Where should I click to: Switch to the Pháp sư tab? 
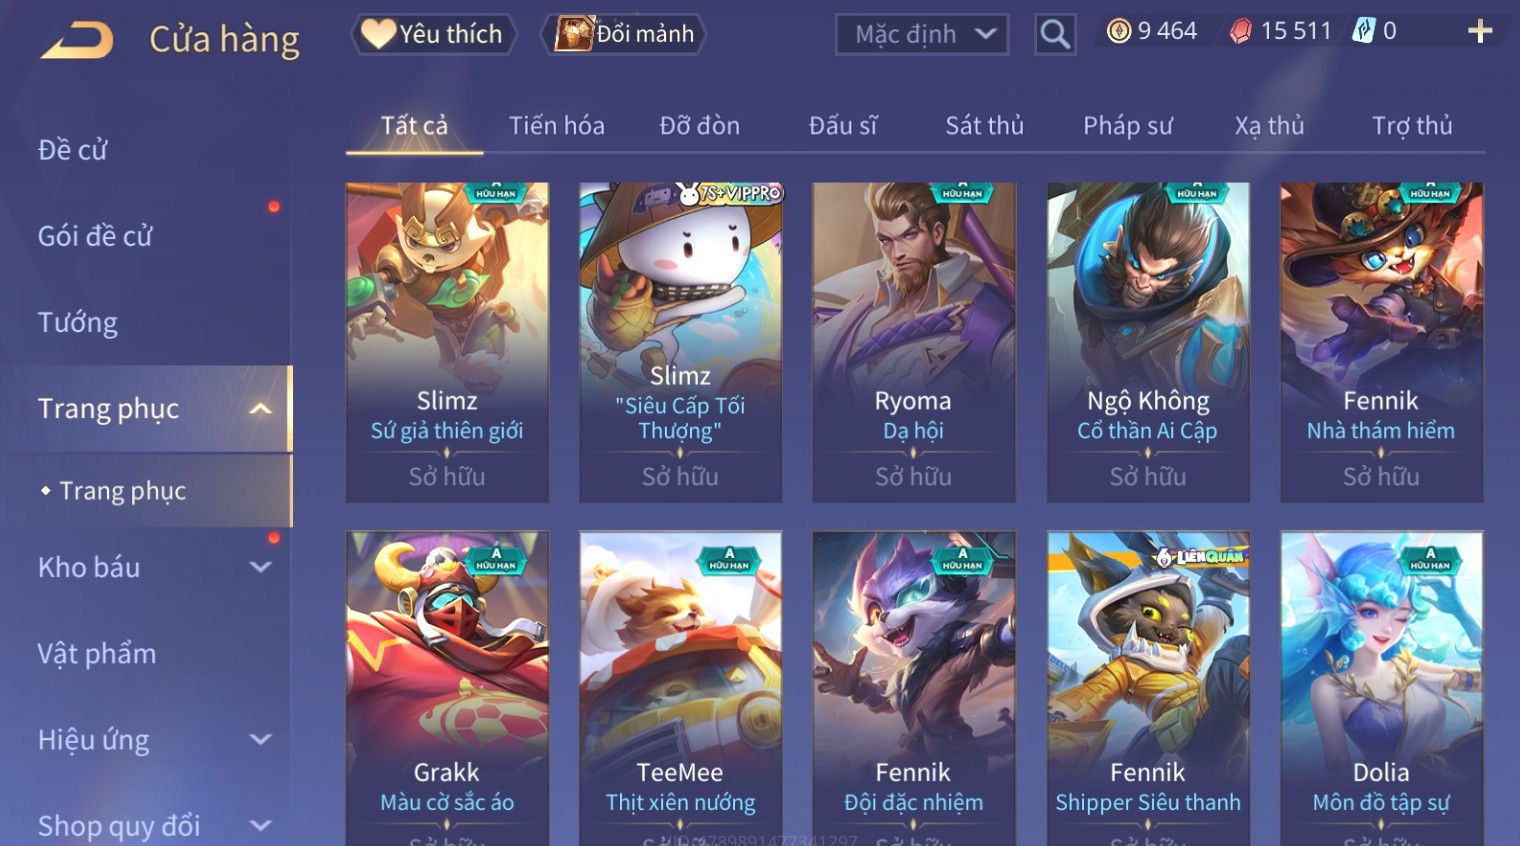[1128, 126]
